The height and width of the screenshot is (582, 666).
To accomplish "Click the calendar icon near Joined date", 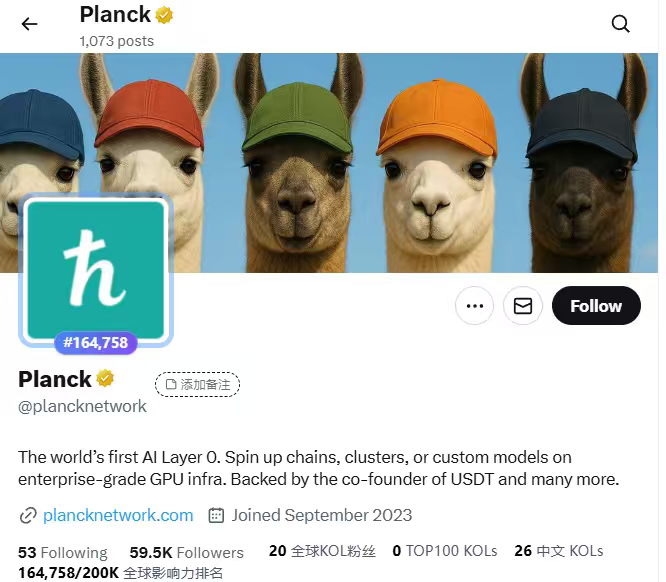I will pyautogui.click(x=216, y=515).
